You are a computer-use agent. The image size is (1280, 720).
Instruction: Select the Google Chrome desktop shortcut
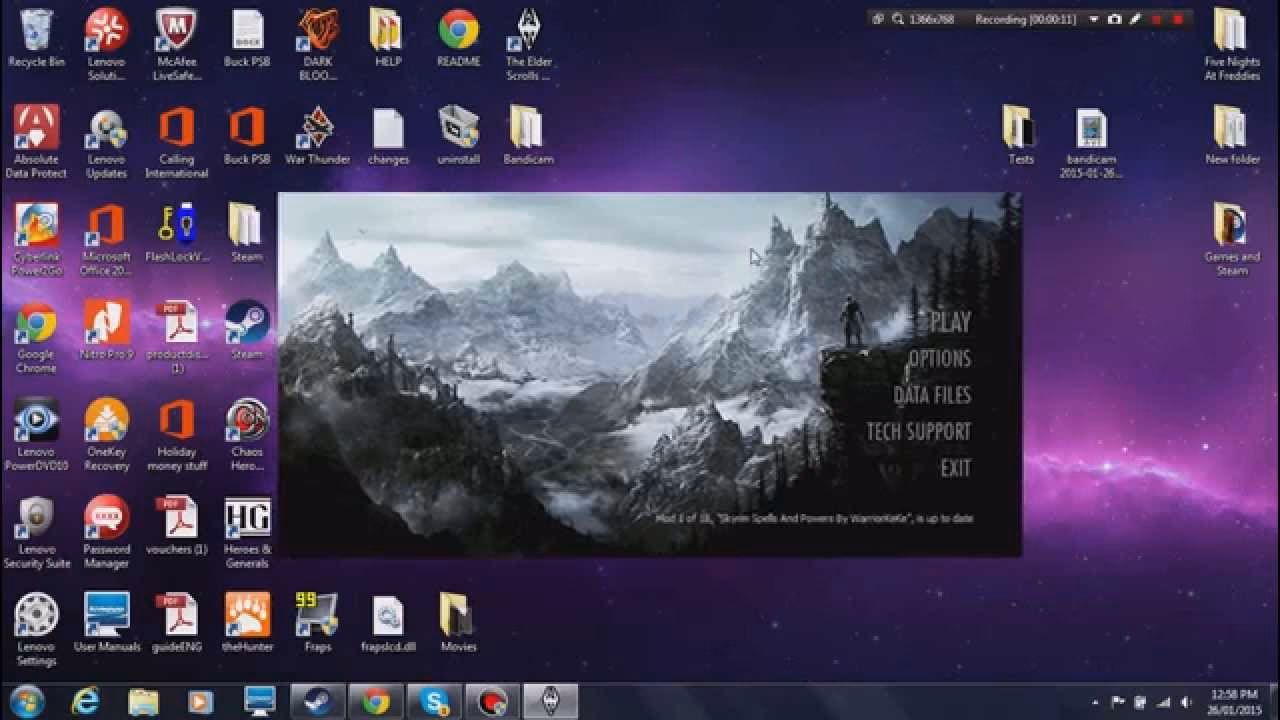pos(36,337)
